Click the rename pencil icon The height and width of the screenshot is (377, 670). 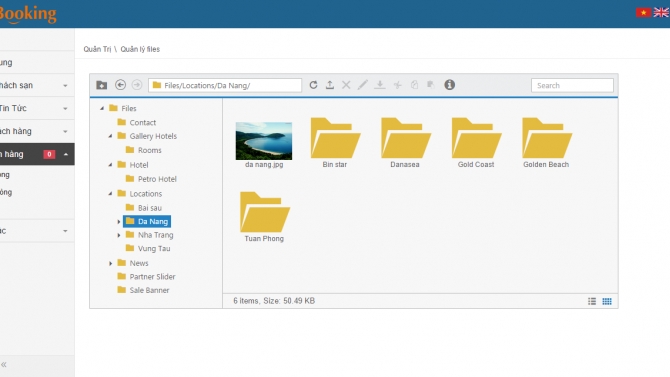click(x=362, y=85)
